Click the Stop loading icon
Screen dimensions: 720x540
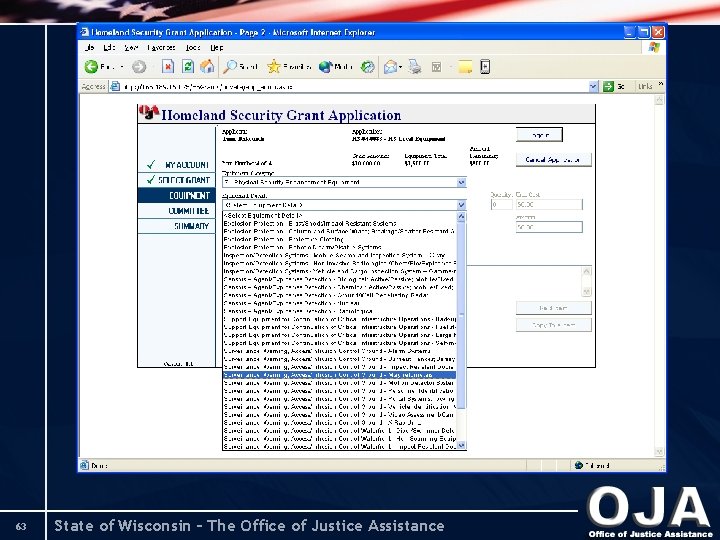click(x=168, y=67)
